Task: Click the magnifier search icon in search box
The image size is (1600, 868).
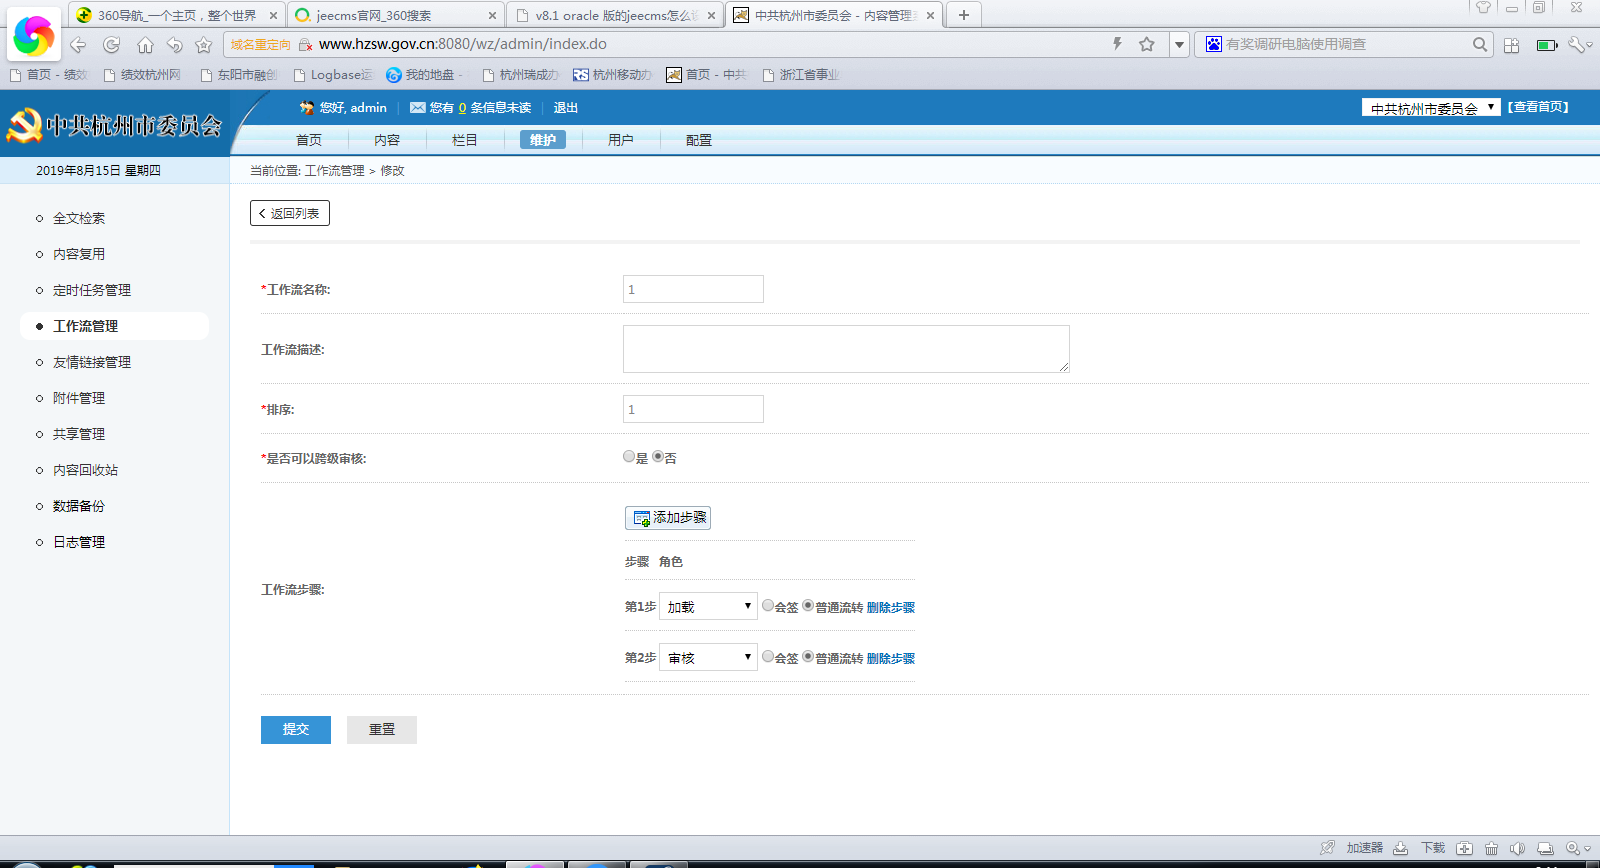Action: coord(1480,44)
